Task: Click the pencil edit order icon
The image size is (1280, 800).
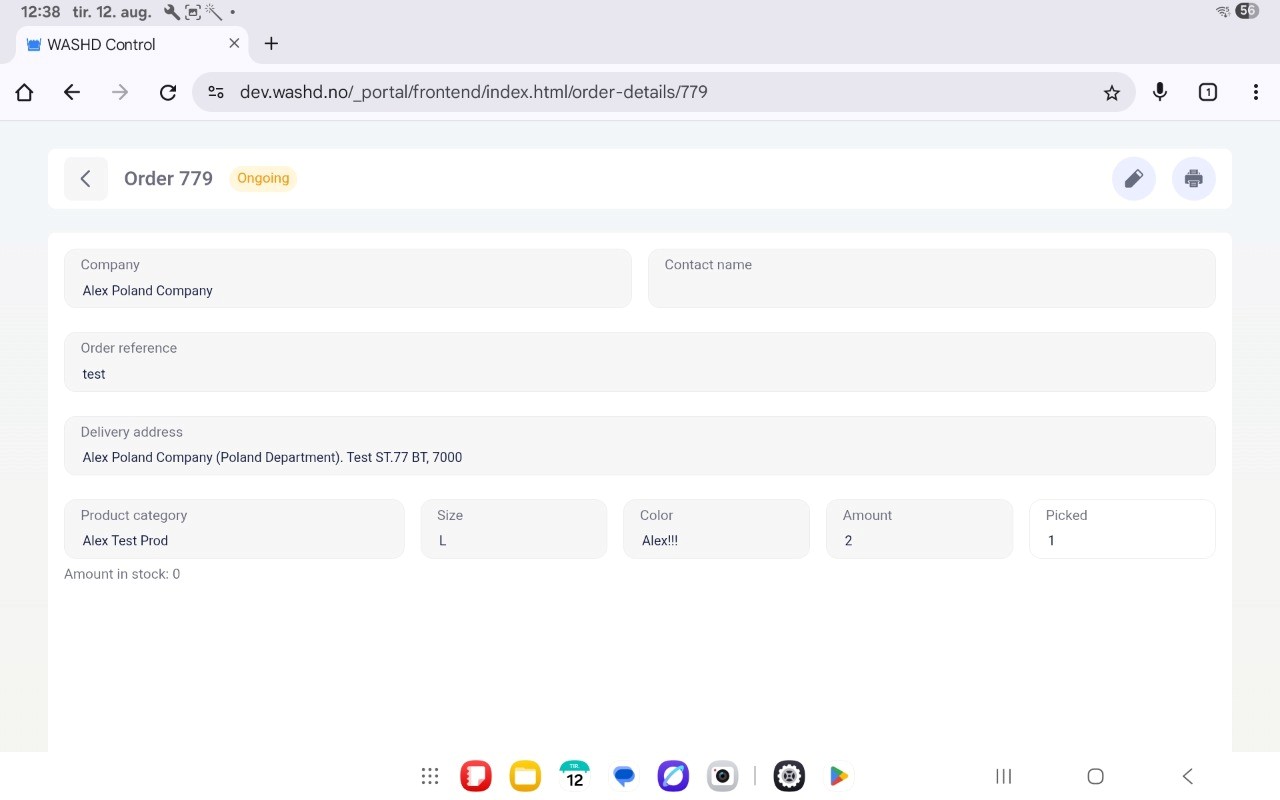Action: coord(1133,179)
